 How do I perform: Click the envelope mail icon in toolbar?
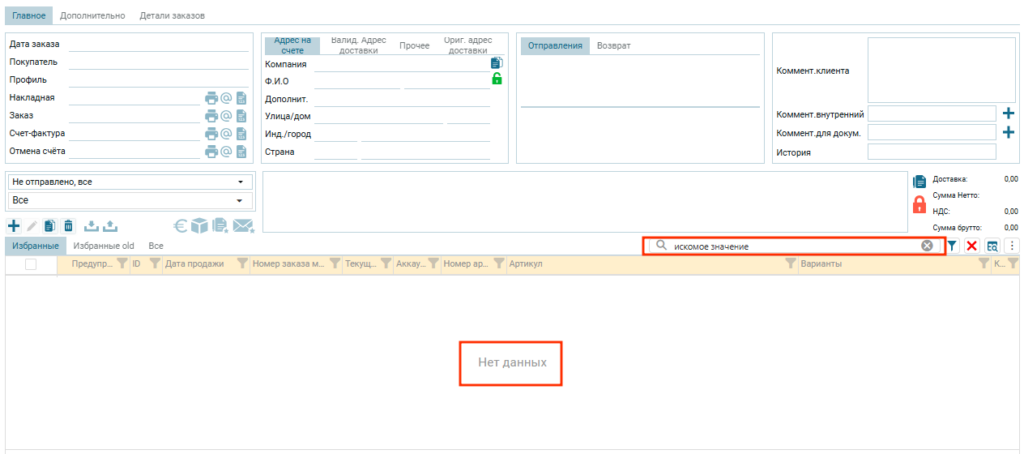coord(243,226)
